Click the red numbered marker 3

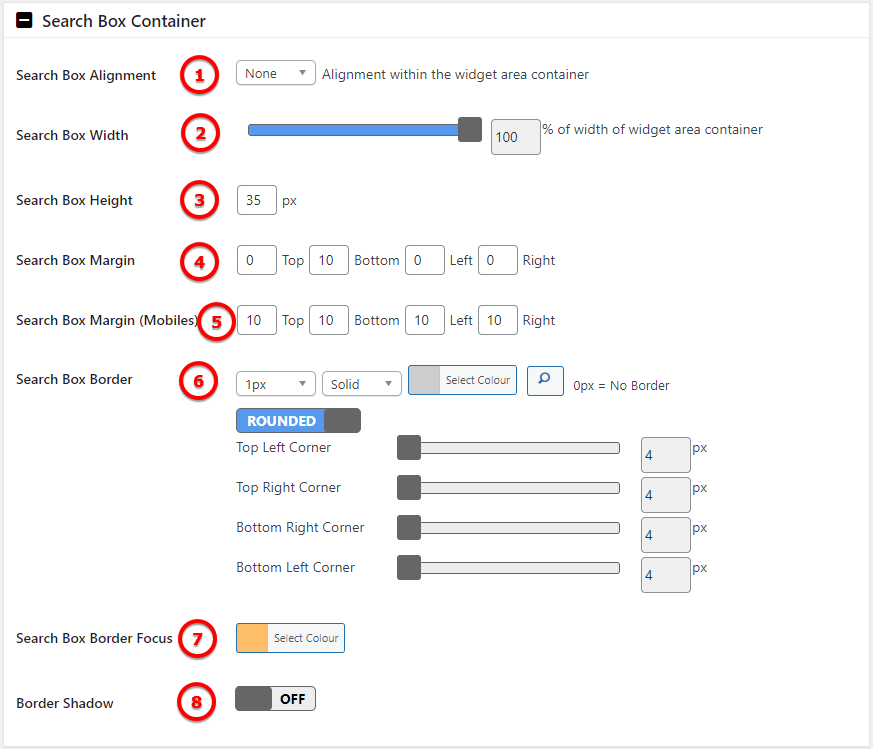[199, 200]
